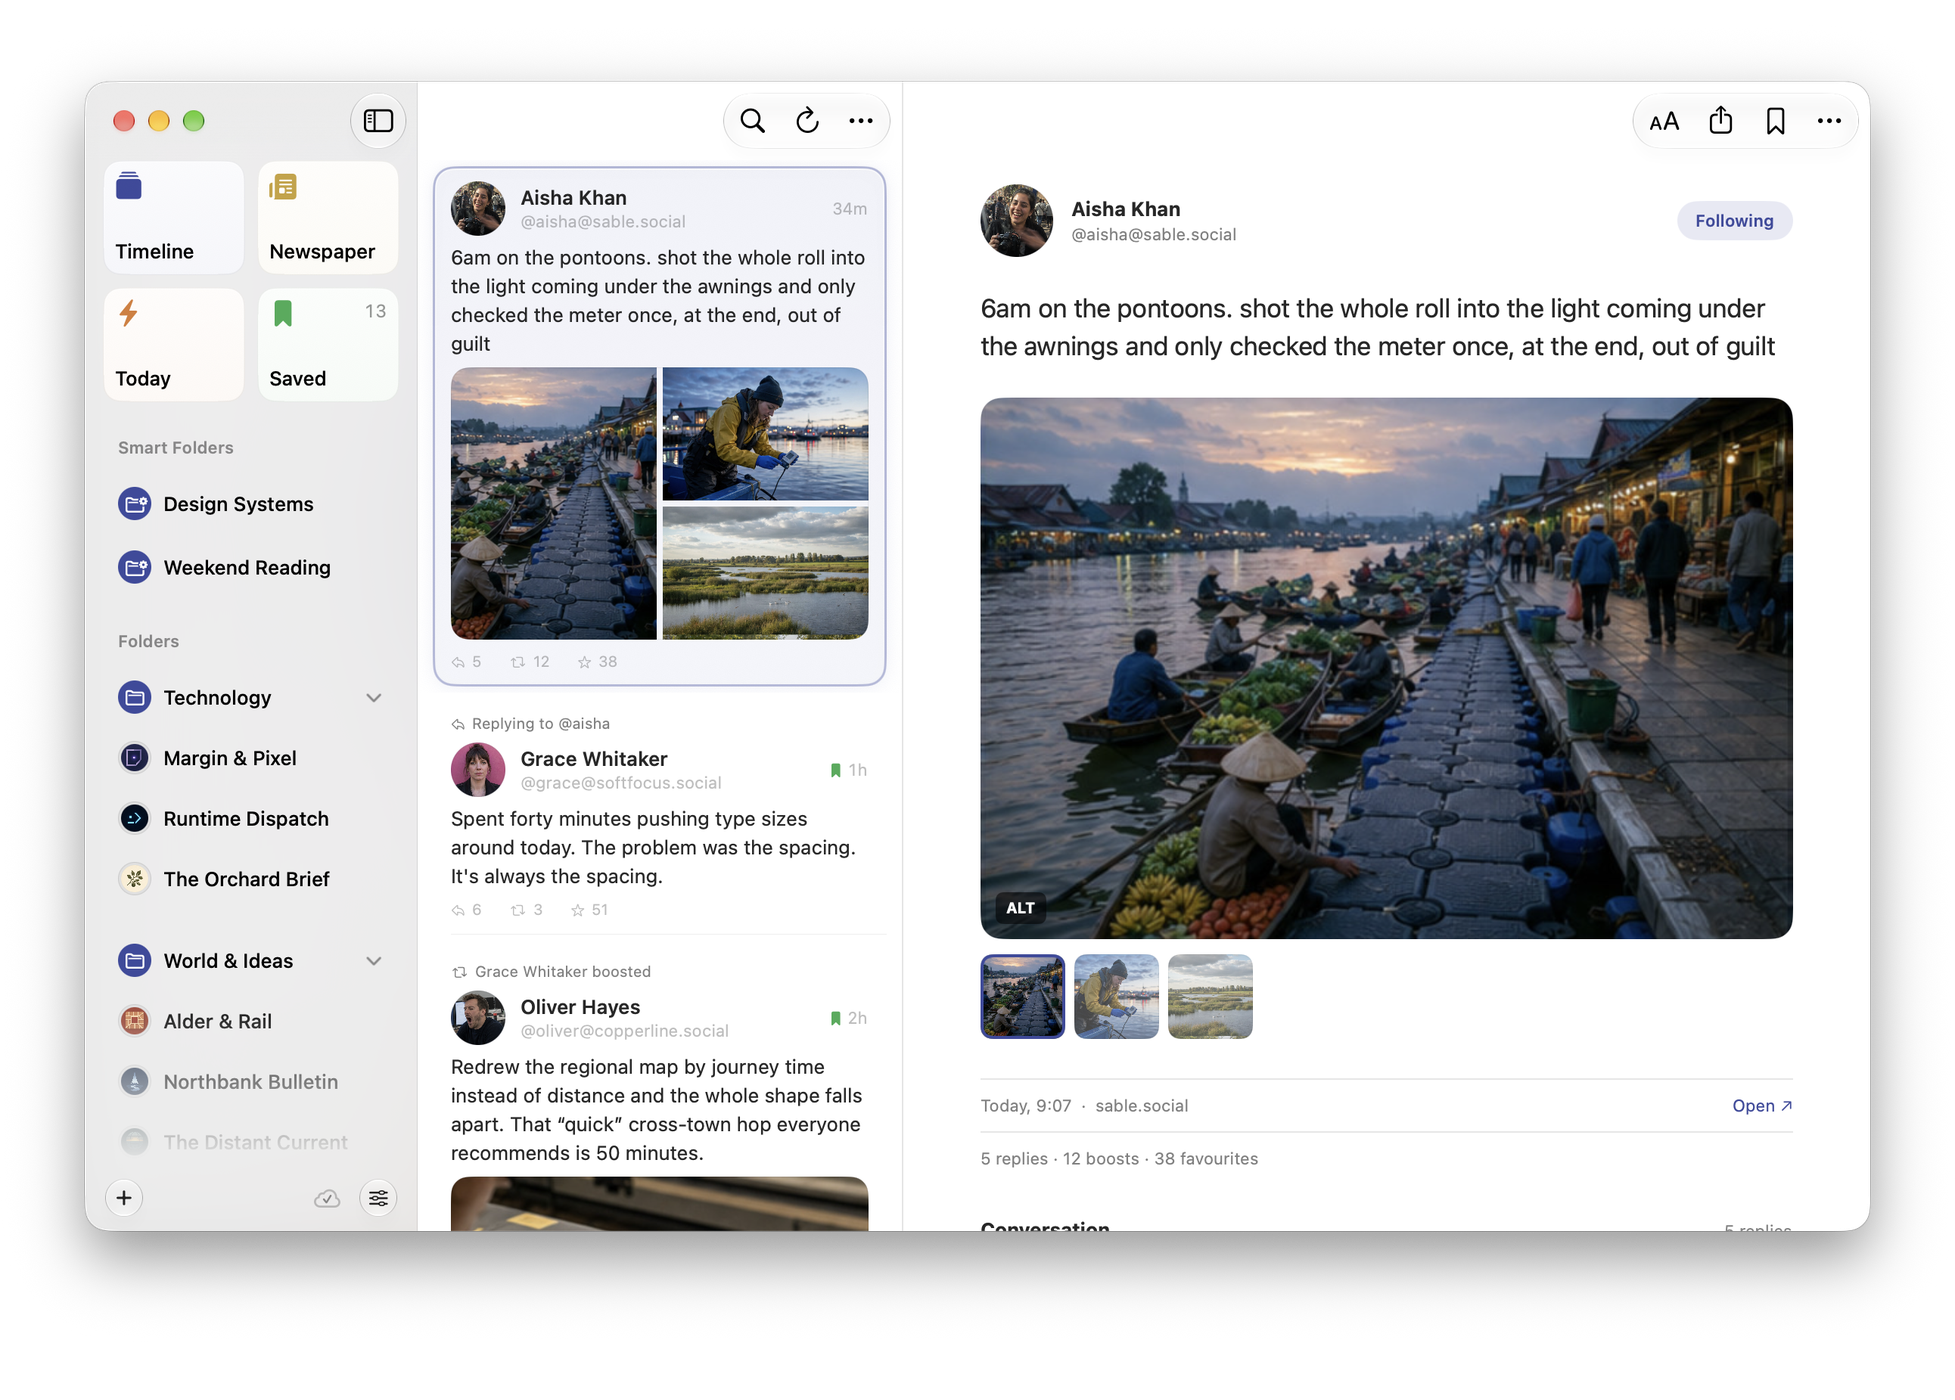1955x1400 pixels.
Task: Select the floating market thumbnail below the image
Action: coord(1022,996)
